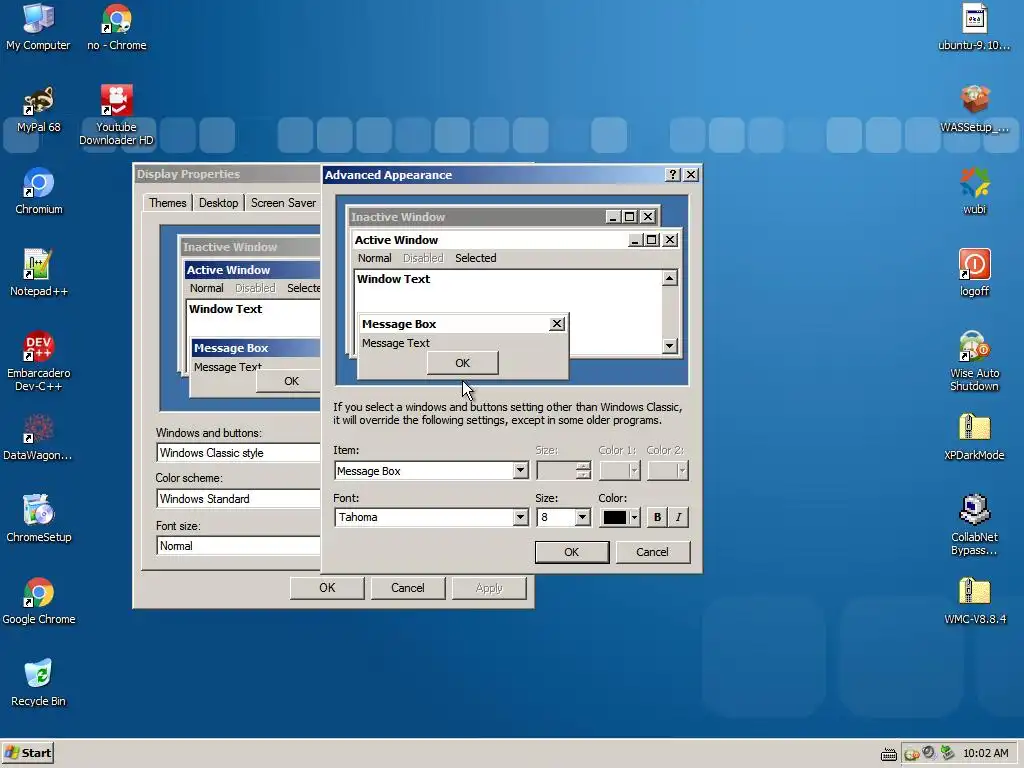Click Disabled menu item in Advanced Appearance preview
Image resolution: width=1024 pixels, height=768 pixels.
[423, 258]
